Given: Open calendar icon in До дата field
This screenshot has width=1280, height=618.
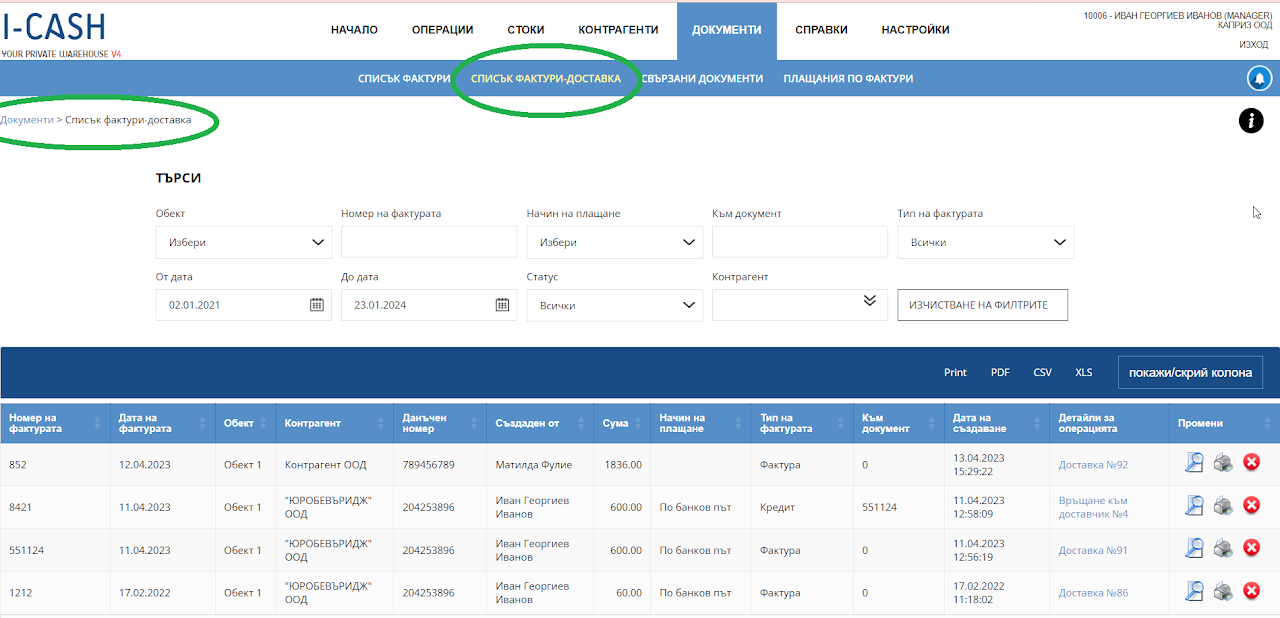Looking at the screenshot, I should click(503, 305).
